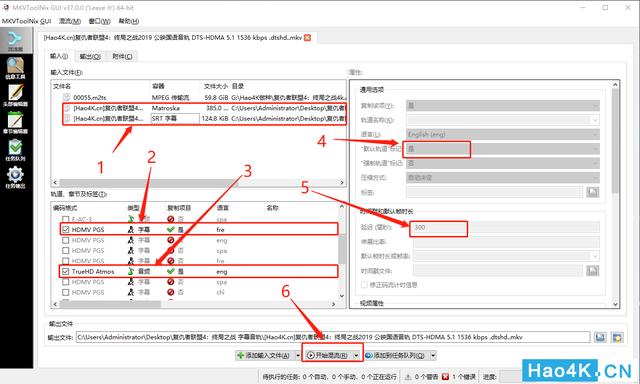Open the track name (轨道名称) combo box
The width and height of the screenshot is (640, 384).
pyautogui.click(x=503, y=120)
